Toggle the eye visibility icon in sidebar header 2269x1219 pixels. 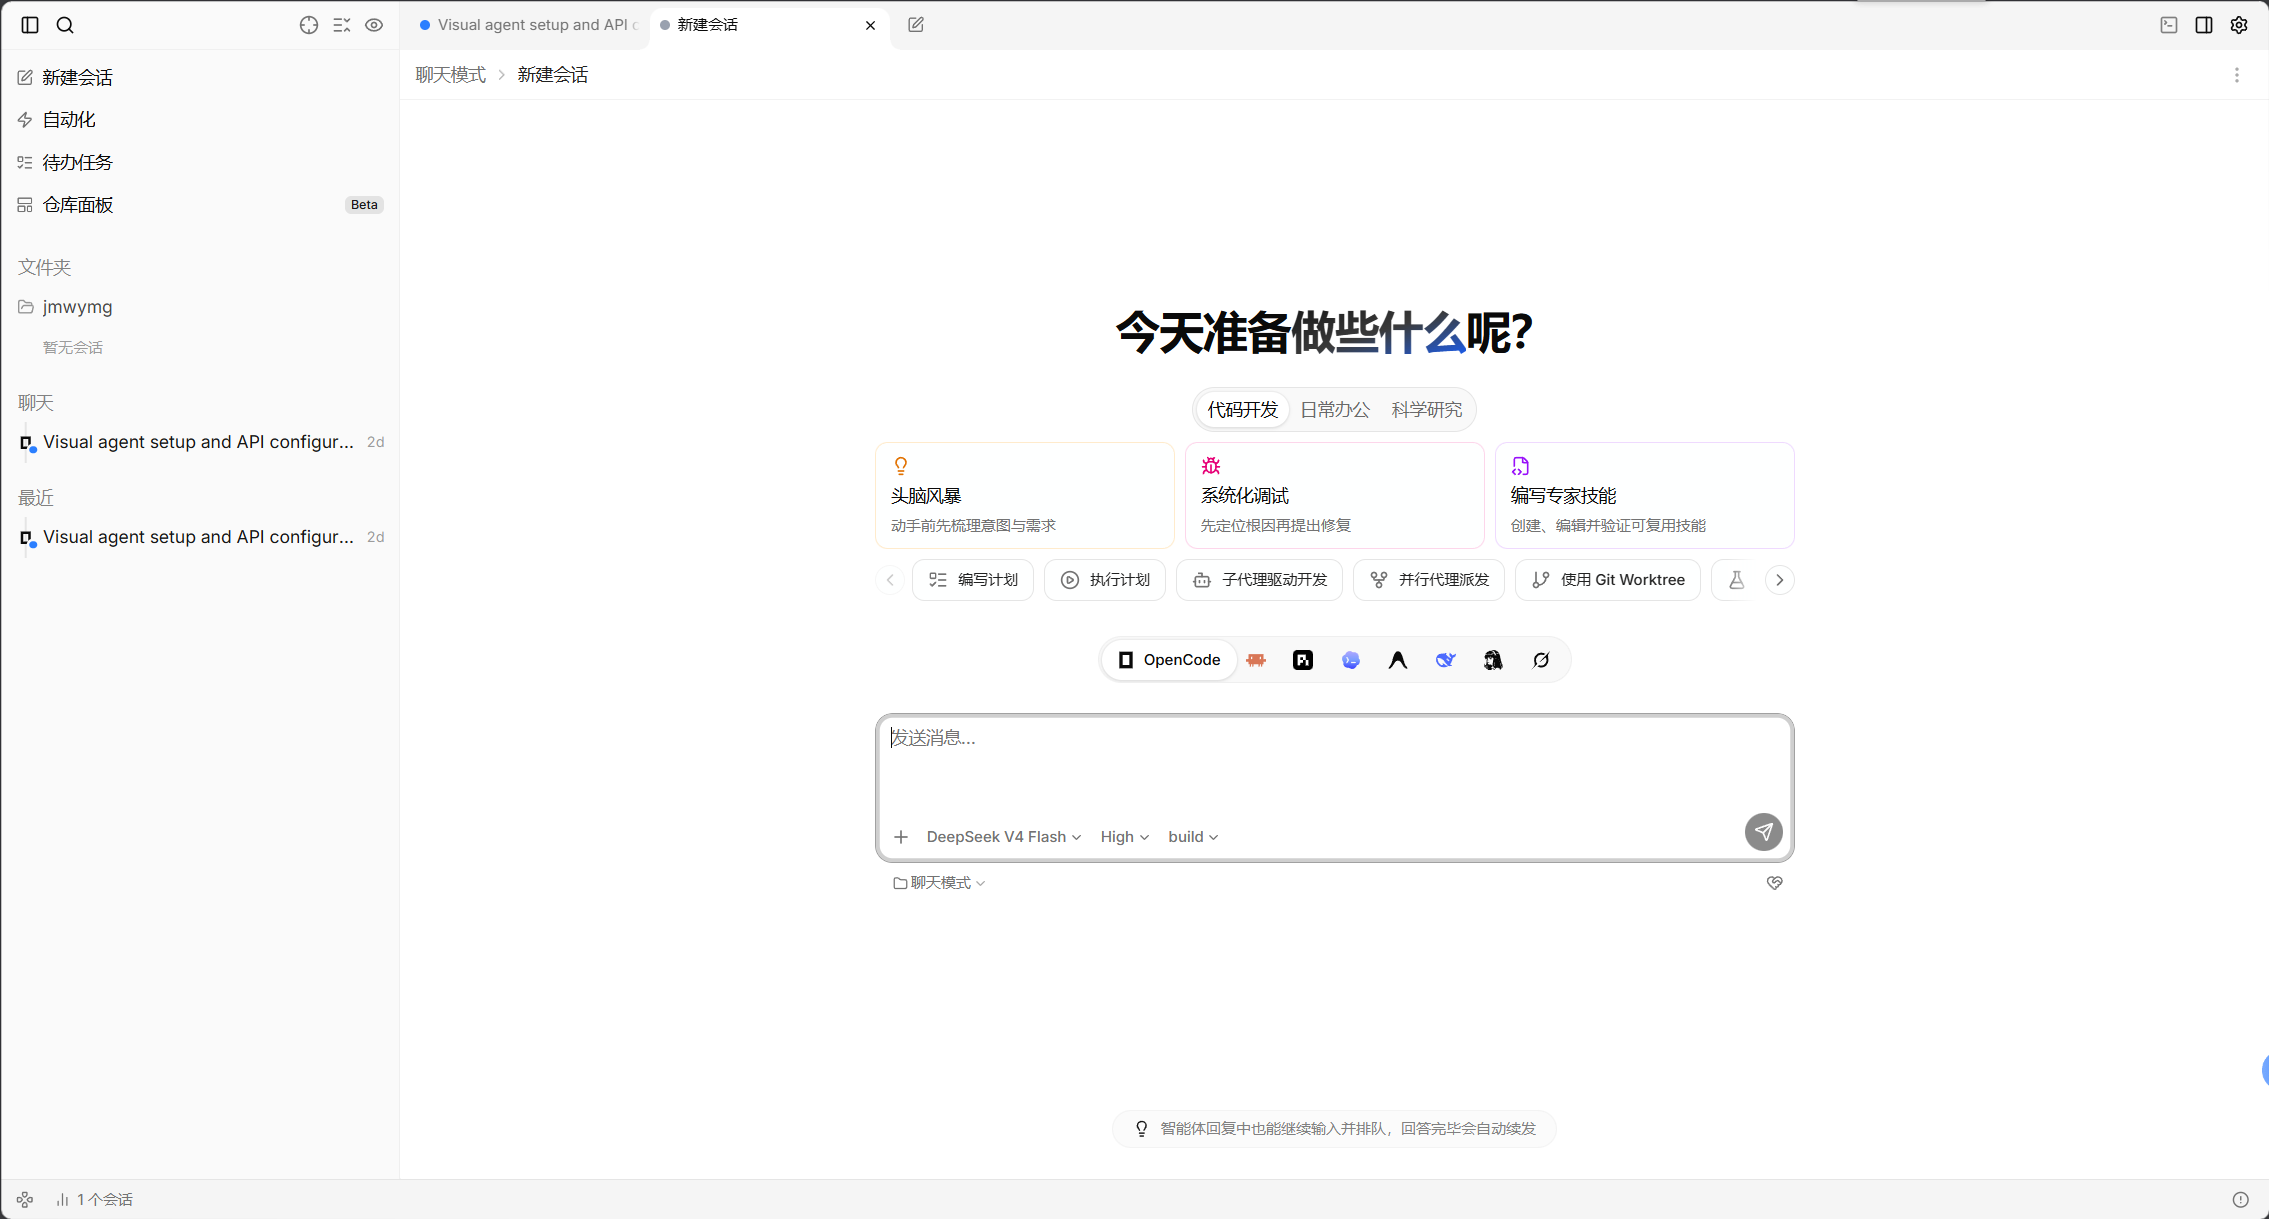374,25
